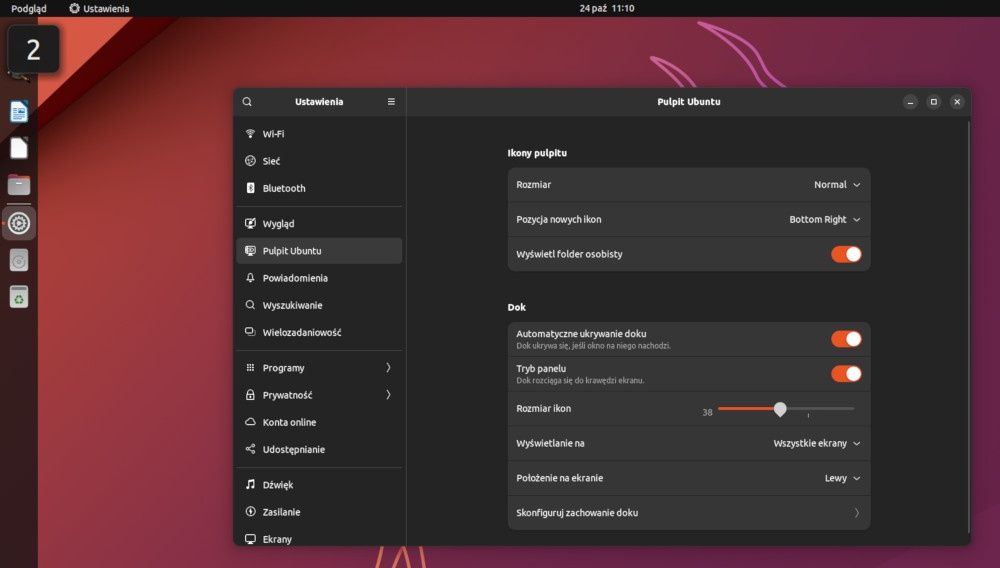
Task: Select Zasilanie in the settings sidebar
Action: pyautogui.click(x=320, y=512)
